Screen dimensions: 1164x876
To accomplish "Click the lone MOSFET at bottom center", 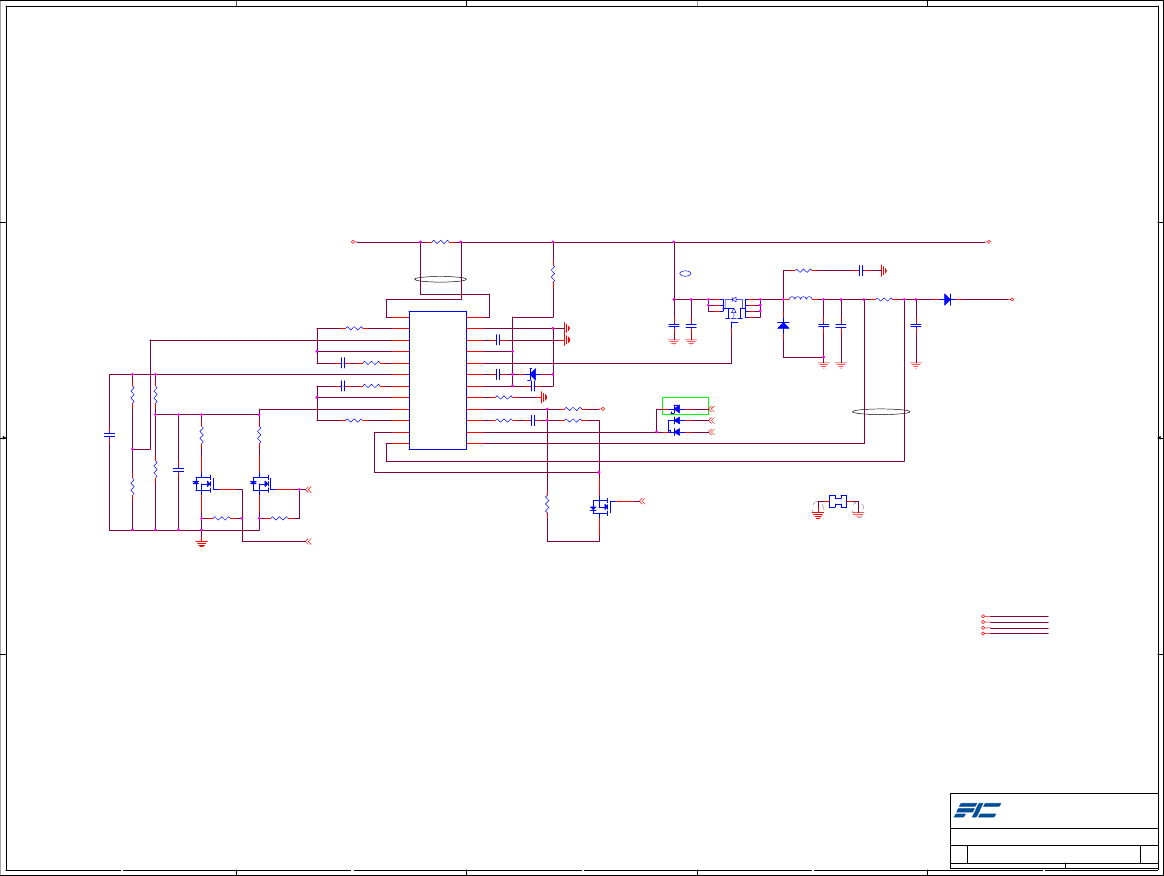I will (x=600, y=507).
